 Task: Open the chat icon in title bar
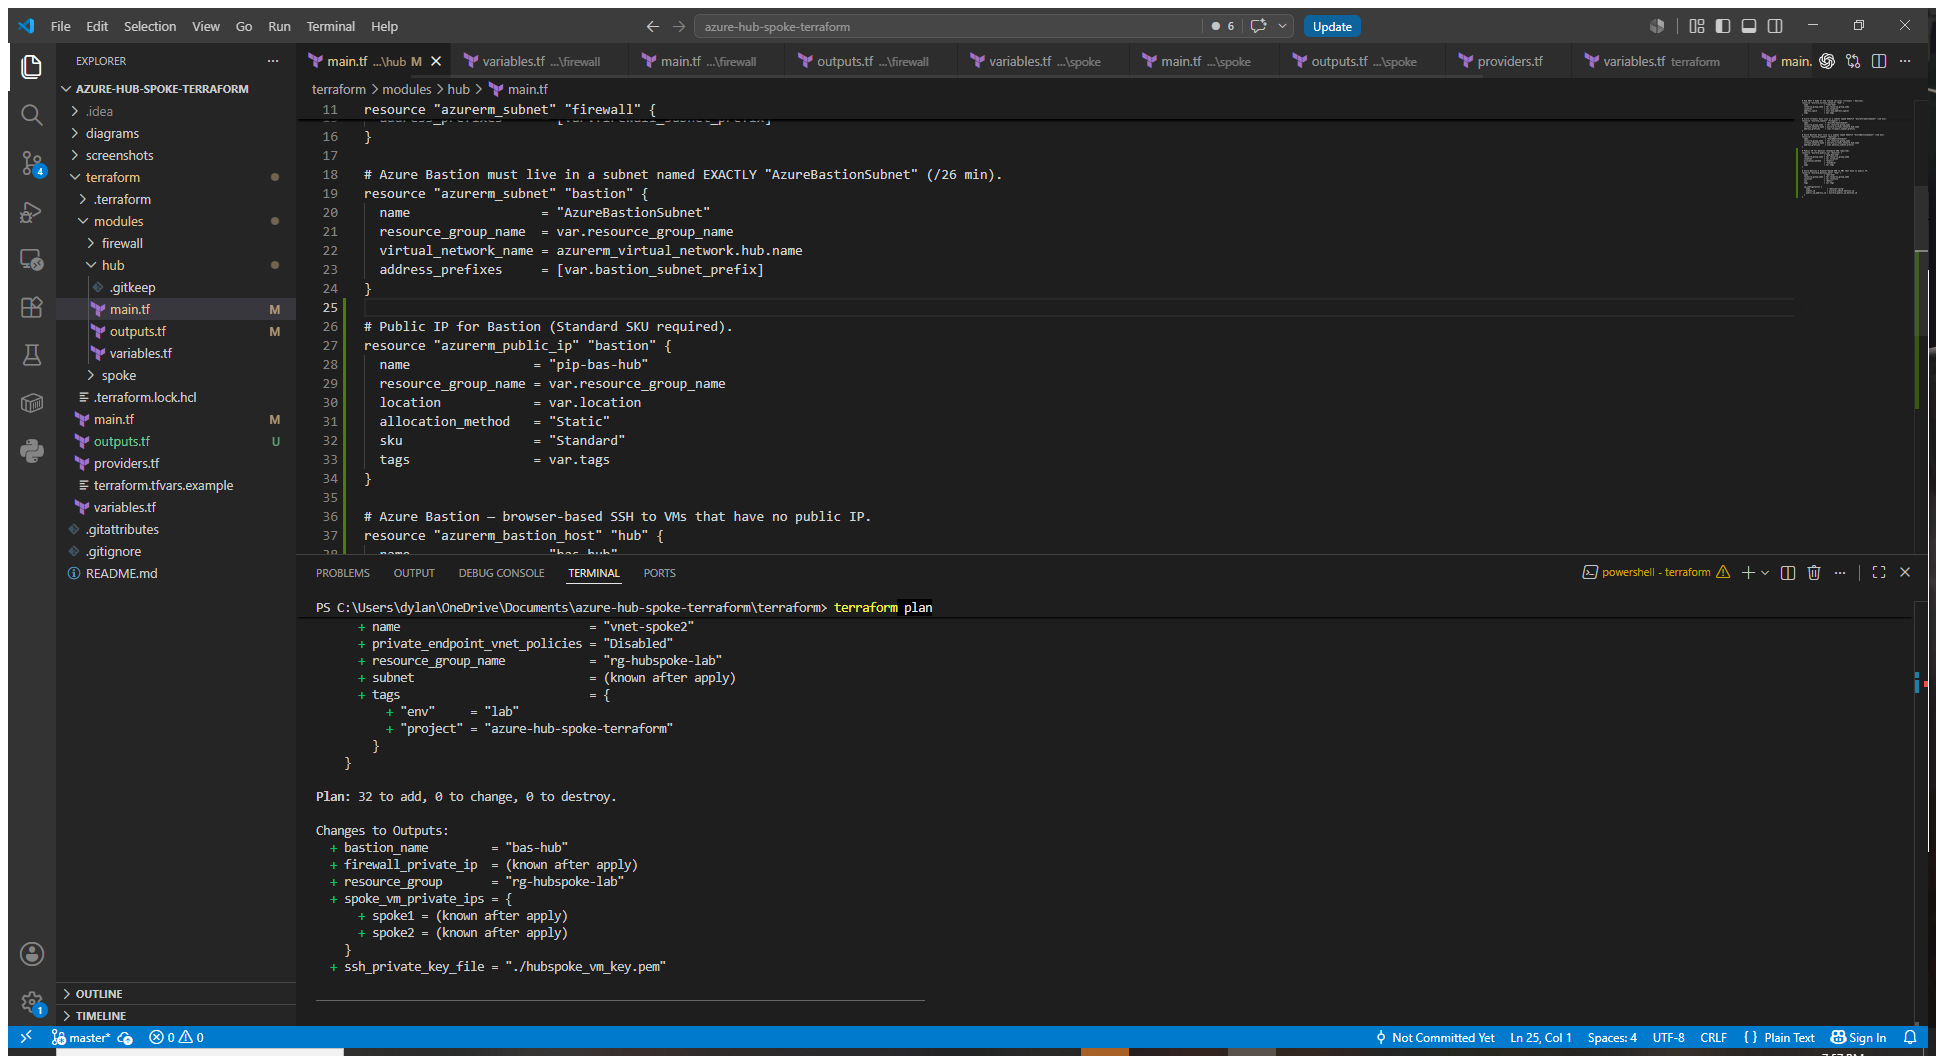tap(1258, 26)
